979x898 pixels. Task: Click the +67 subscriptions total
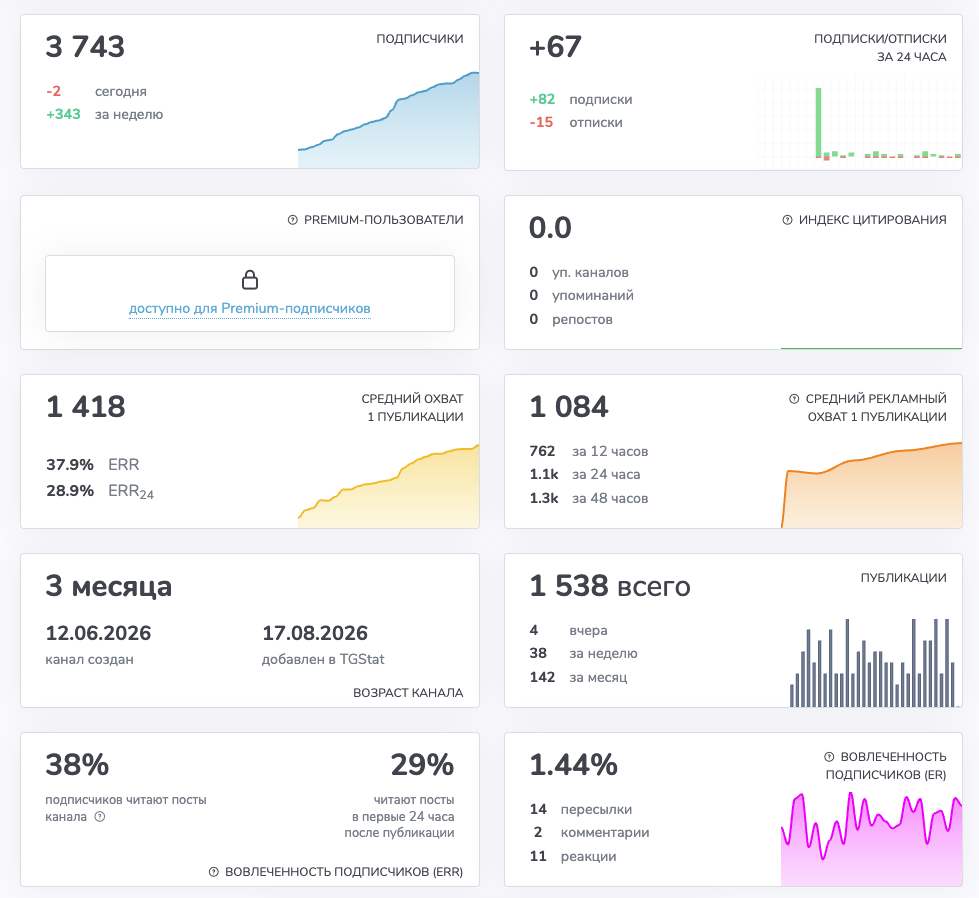(x=555, y=47)
